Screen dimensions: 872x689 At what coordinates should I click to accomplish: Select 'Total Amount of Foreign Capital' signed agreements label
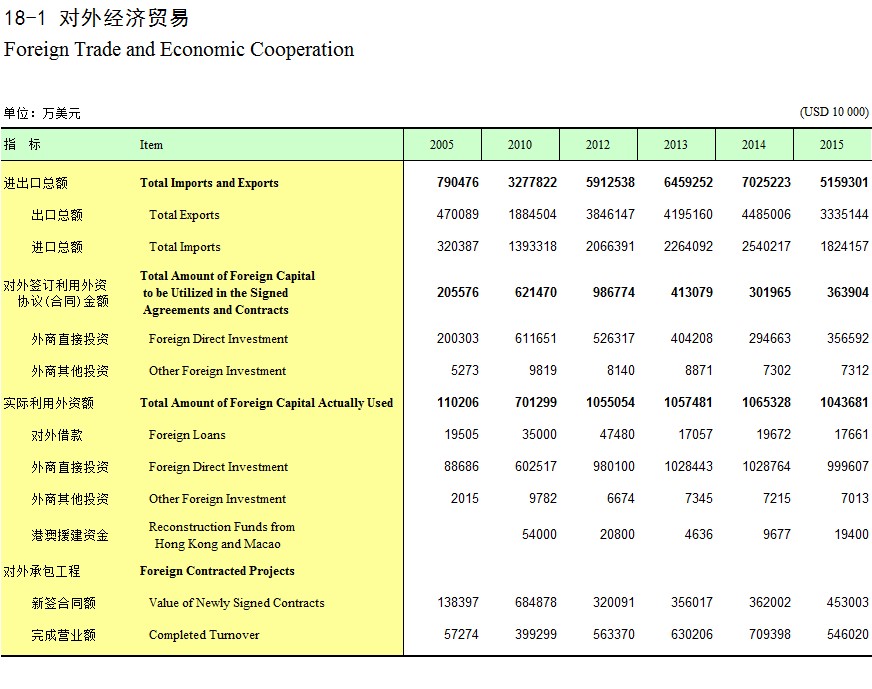[x=227, y=293]
